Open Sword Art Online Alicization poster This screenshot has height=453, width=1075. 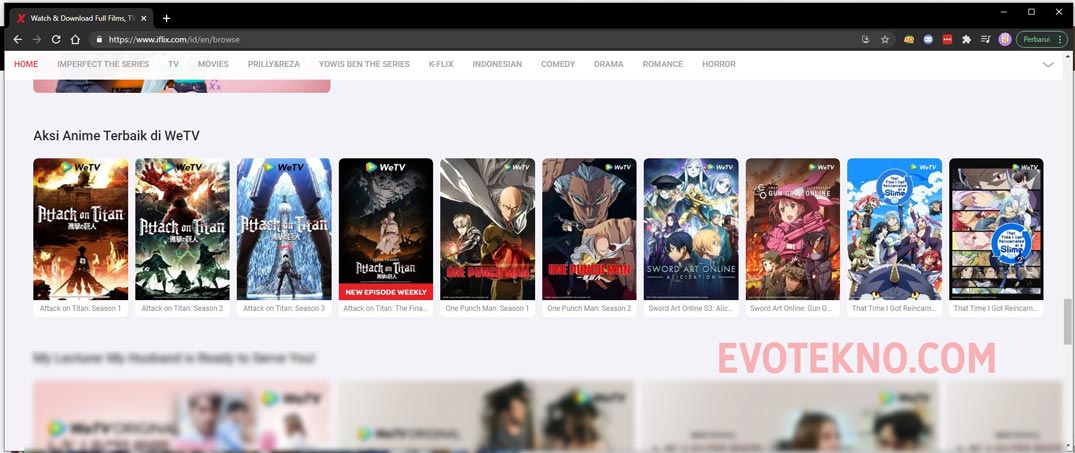(x=691, y=229)
